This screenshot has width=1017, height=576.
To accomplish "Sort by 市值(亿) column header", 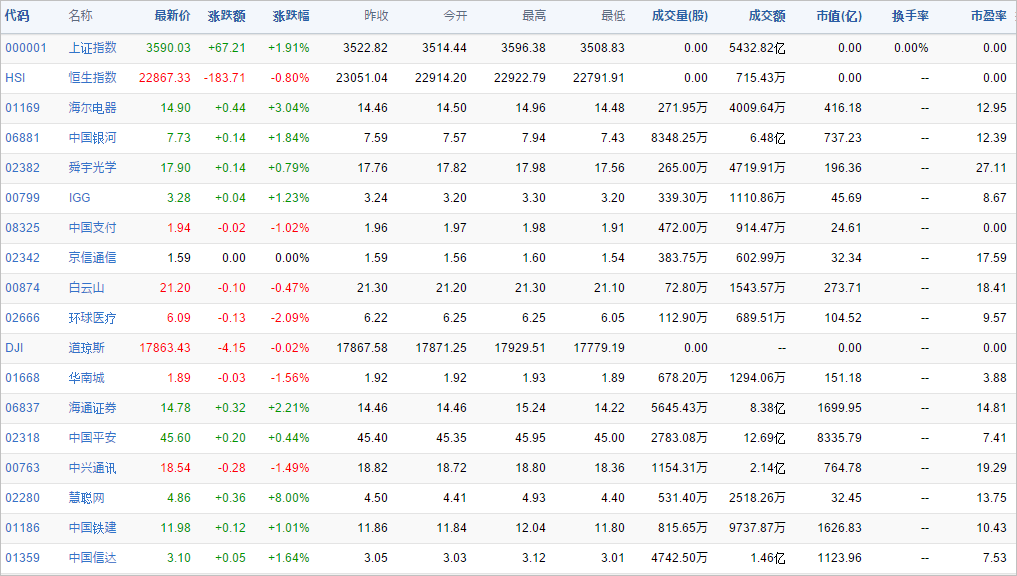I will (839, 16).
